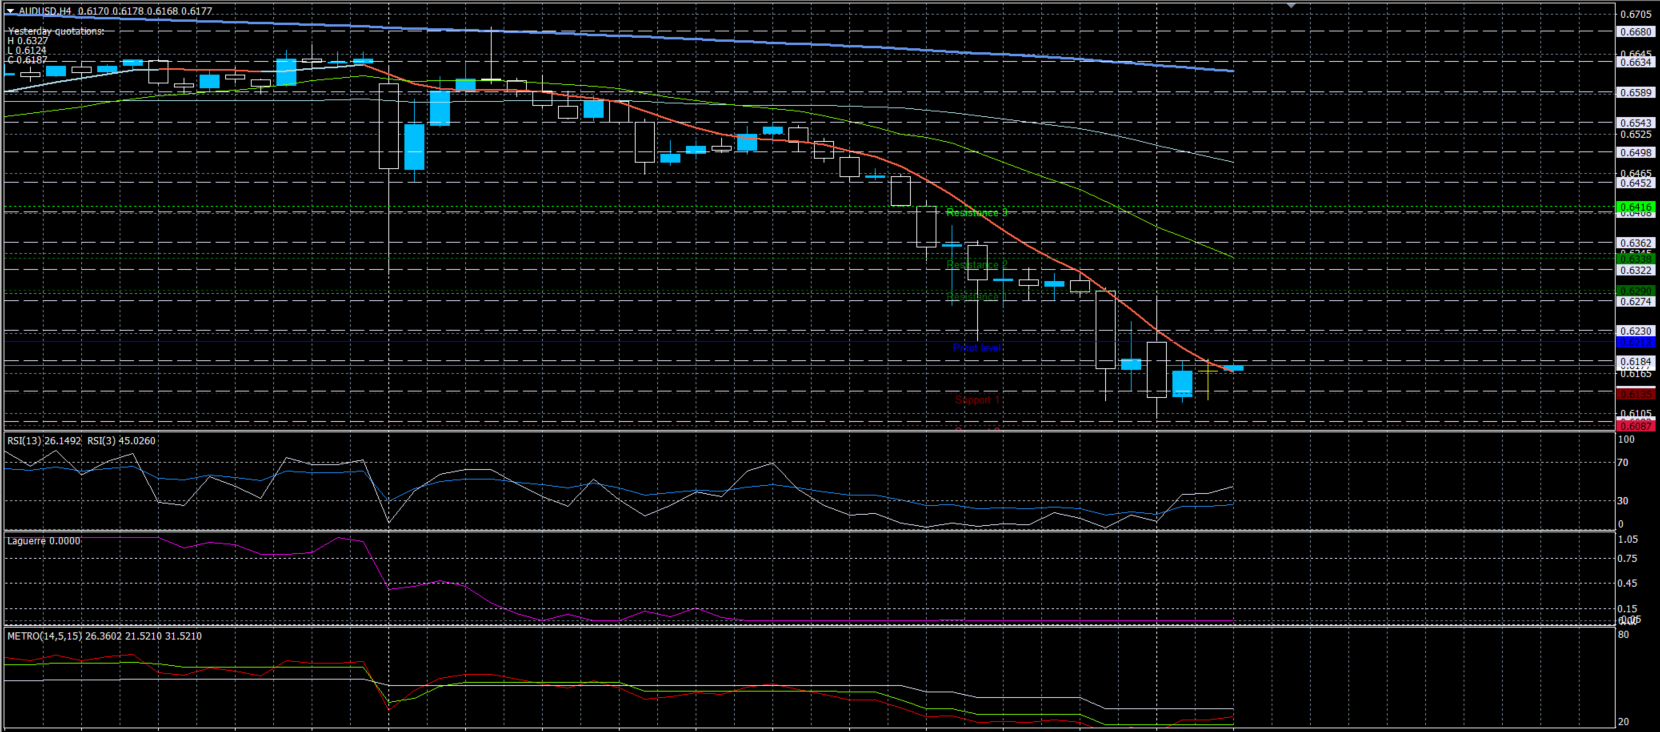Click the 0.6274 price scale label
1660x732 pixels.
tap(1636, 302)
